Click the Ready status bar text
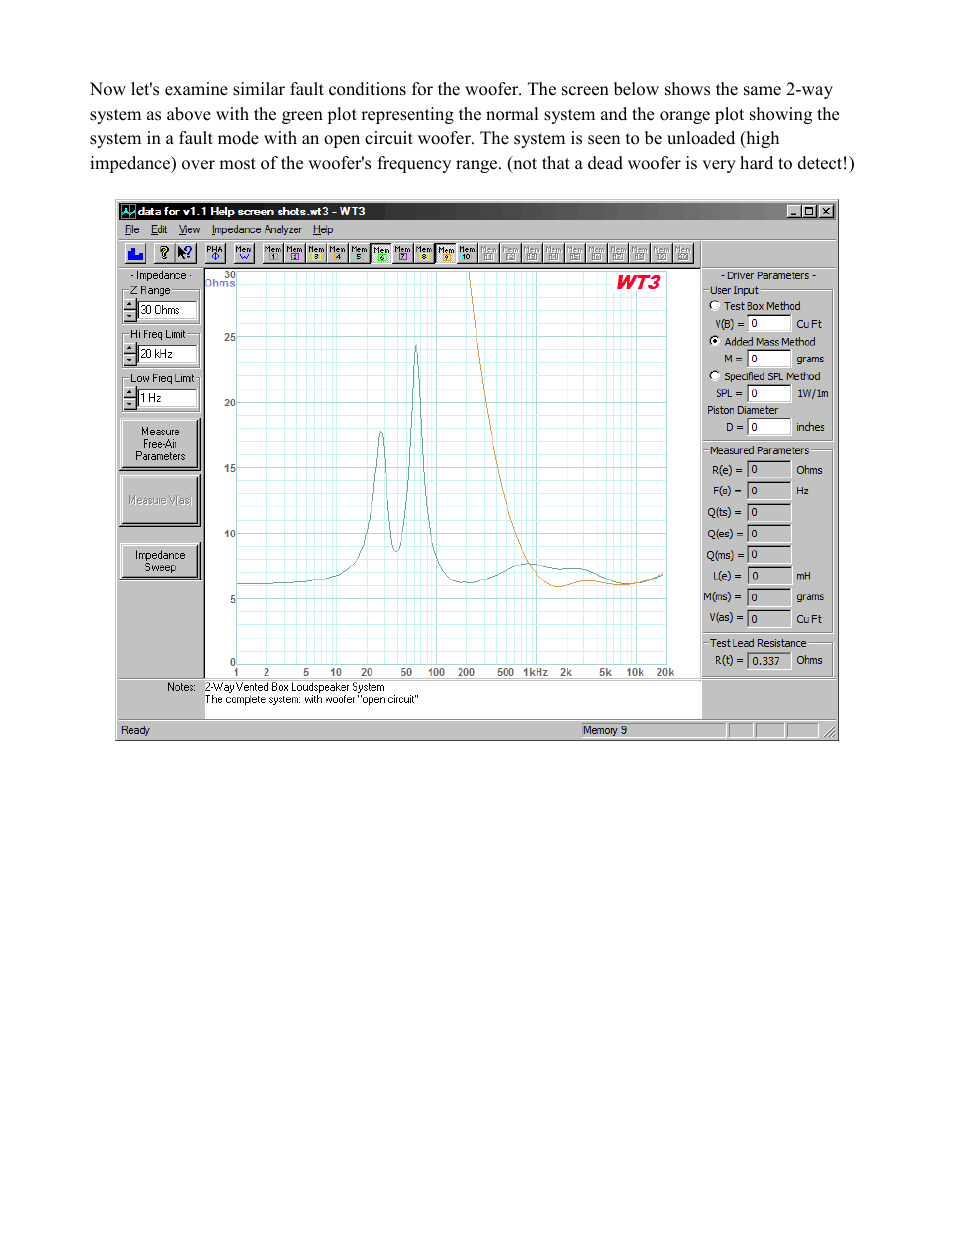 pyautogui.click(x=135, y=730)
